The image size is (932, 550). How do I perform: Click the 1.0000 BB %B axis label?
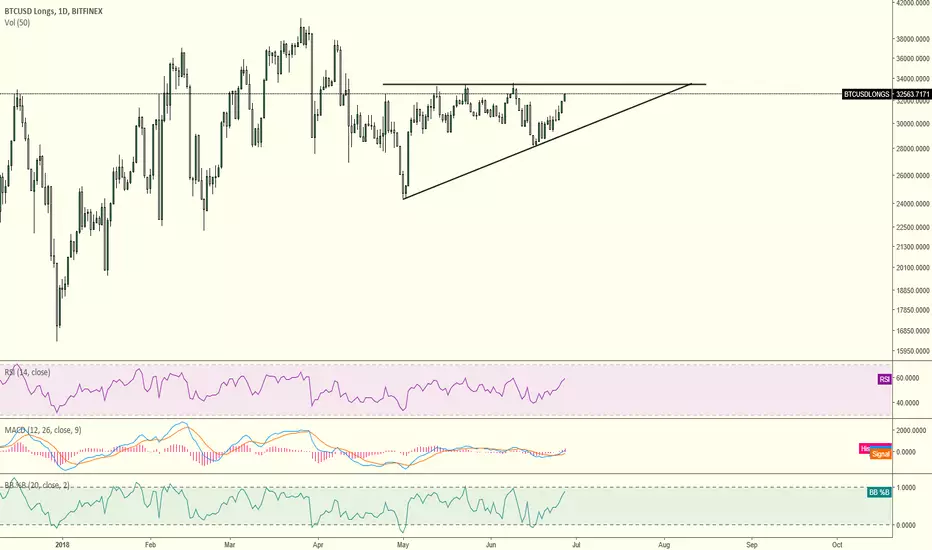906,488
